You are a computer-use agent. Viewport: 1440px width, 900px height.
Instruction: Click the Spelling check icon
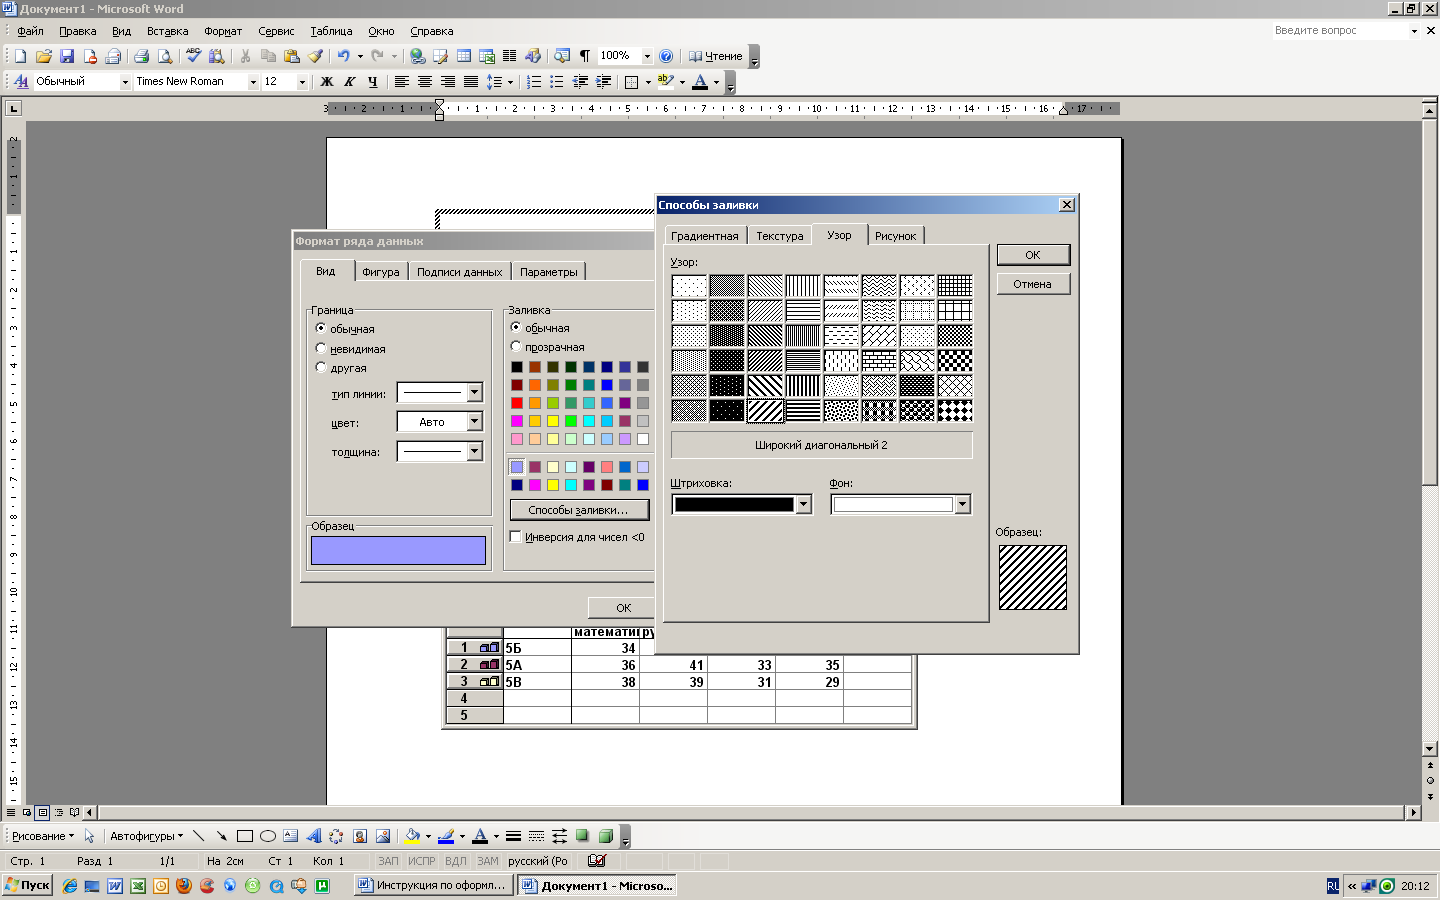[x=193, y=56]
